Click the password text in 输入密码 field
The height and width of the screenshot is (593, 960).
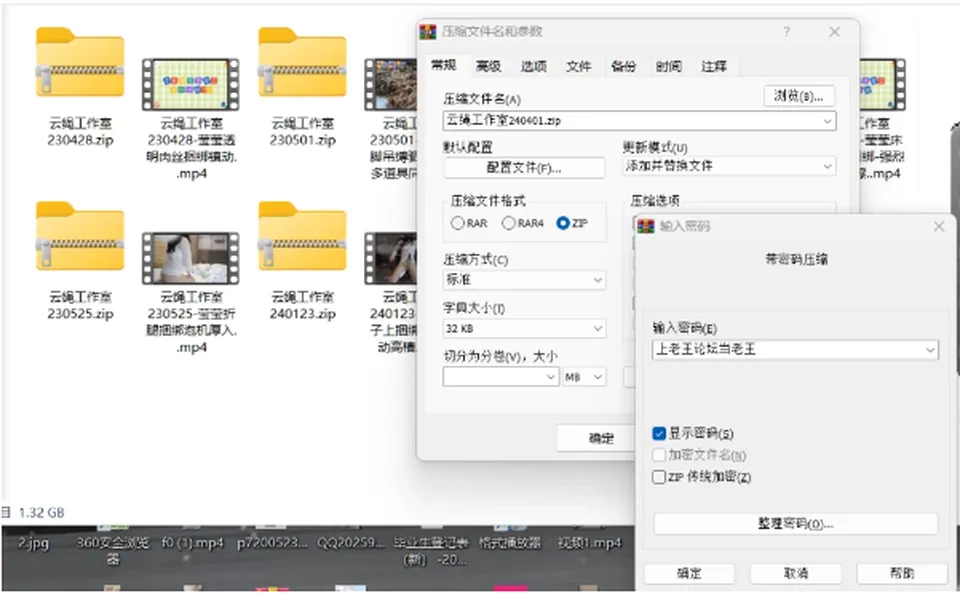[x=705, y=349]
